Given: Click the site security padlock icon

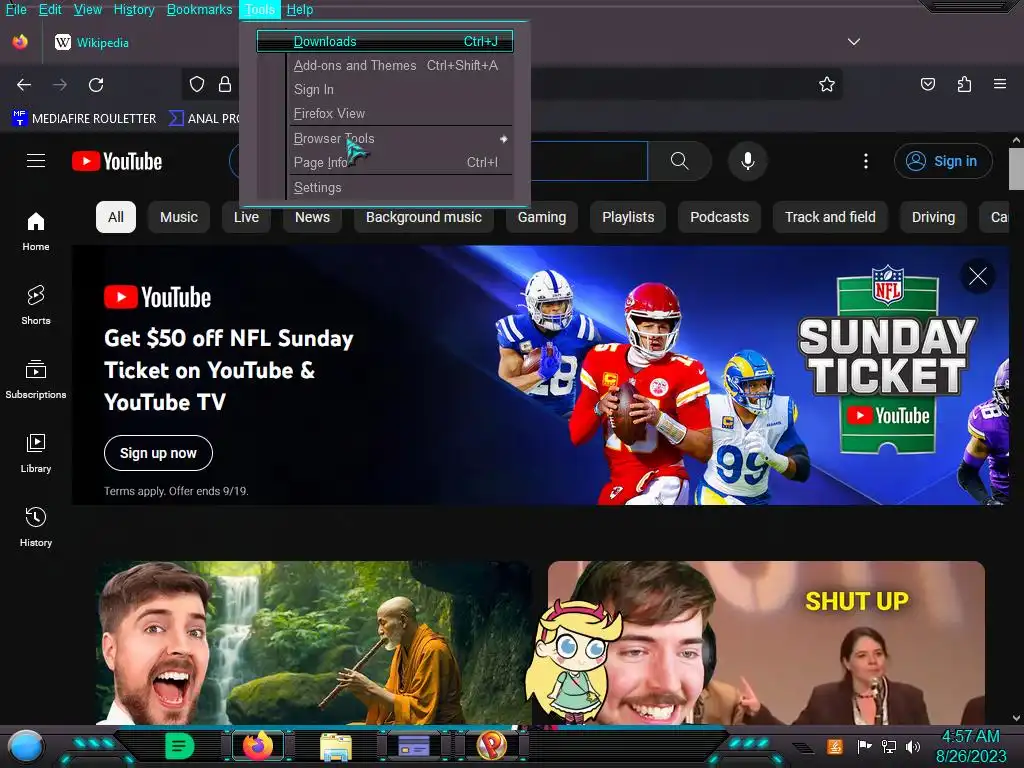Looking at the screenshot, I should pyautogui.click(x=225, y=84).
